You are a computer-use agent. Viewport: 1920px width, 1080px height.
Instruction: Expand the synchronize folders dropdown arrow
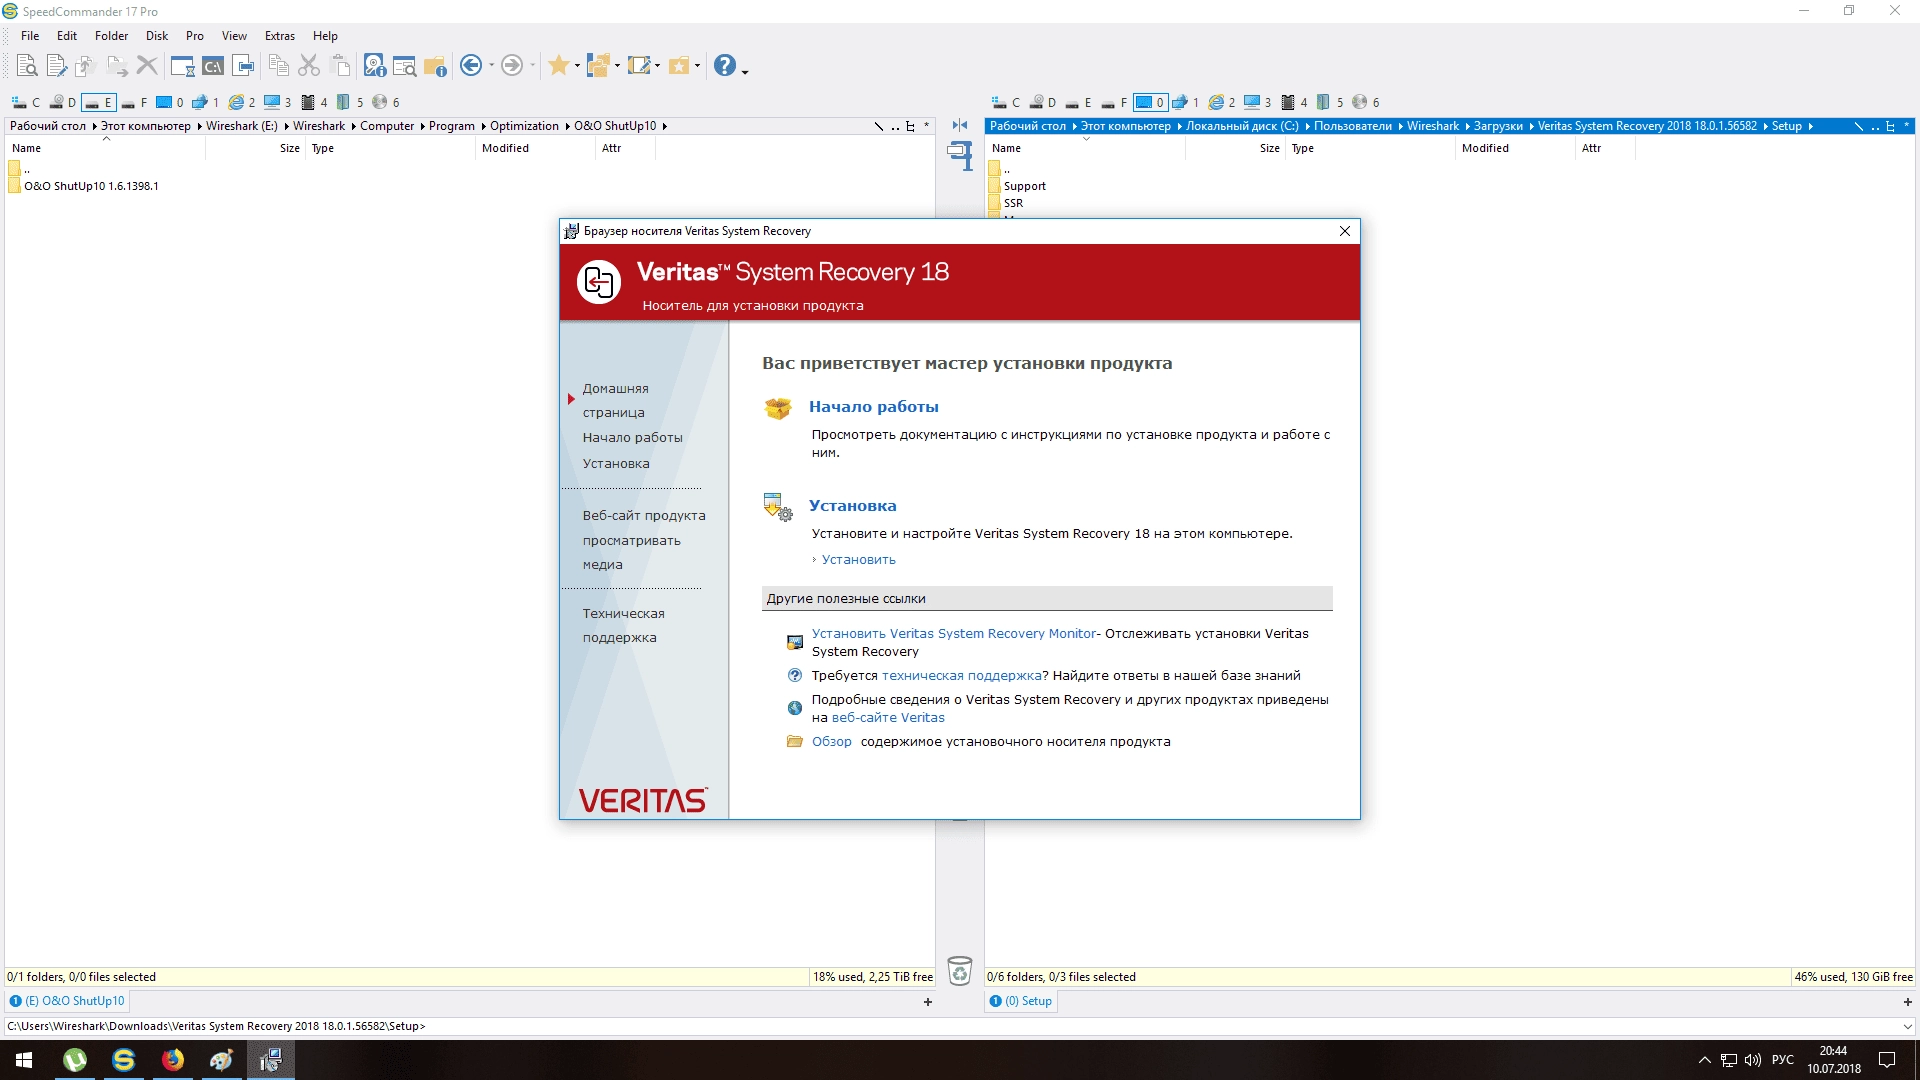pos(617,66)
